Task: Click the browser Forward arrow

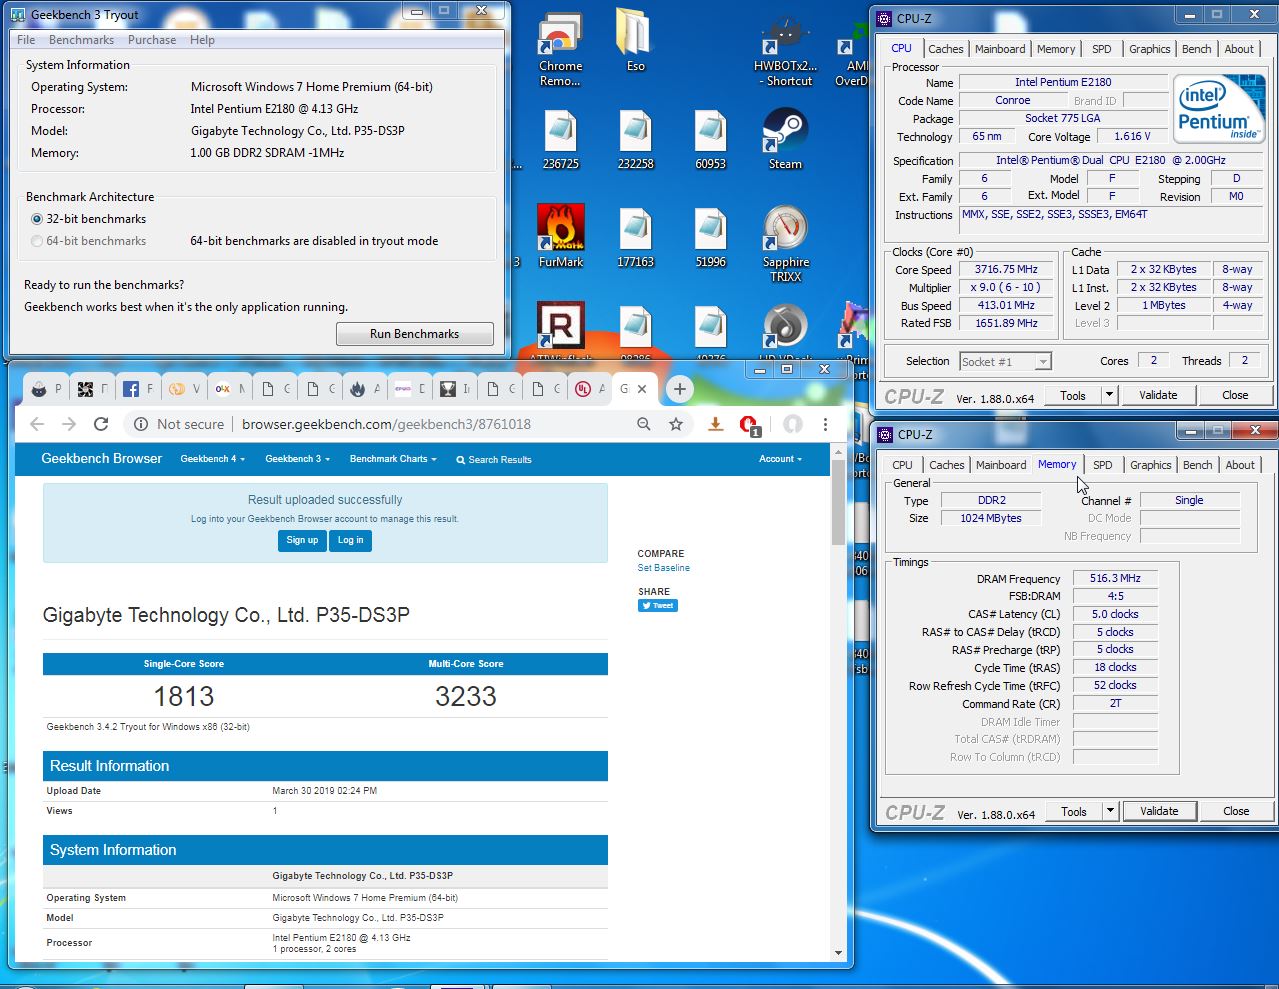Action: click(69, 424)
